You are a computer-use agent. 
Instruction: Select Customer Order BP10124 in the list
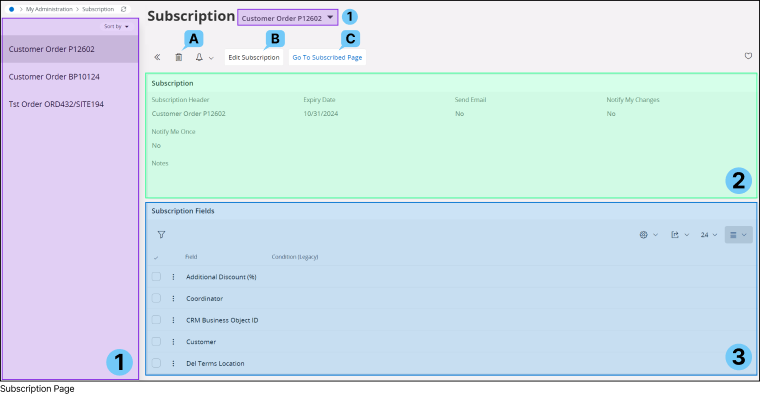click(x=70, y=77)
